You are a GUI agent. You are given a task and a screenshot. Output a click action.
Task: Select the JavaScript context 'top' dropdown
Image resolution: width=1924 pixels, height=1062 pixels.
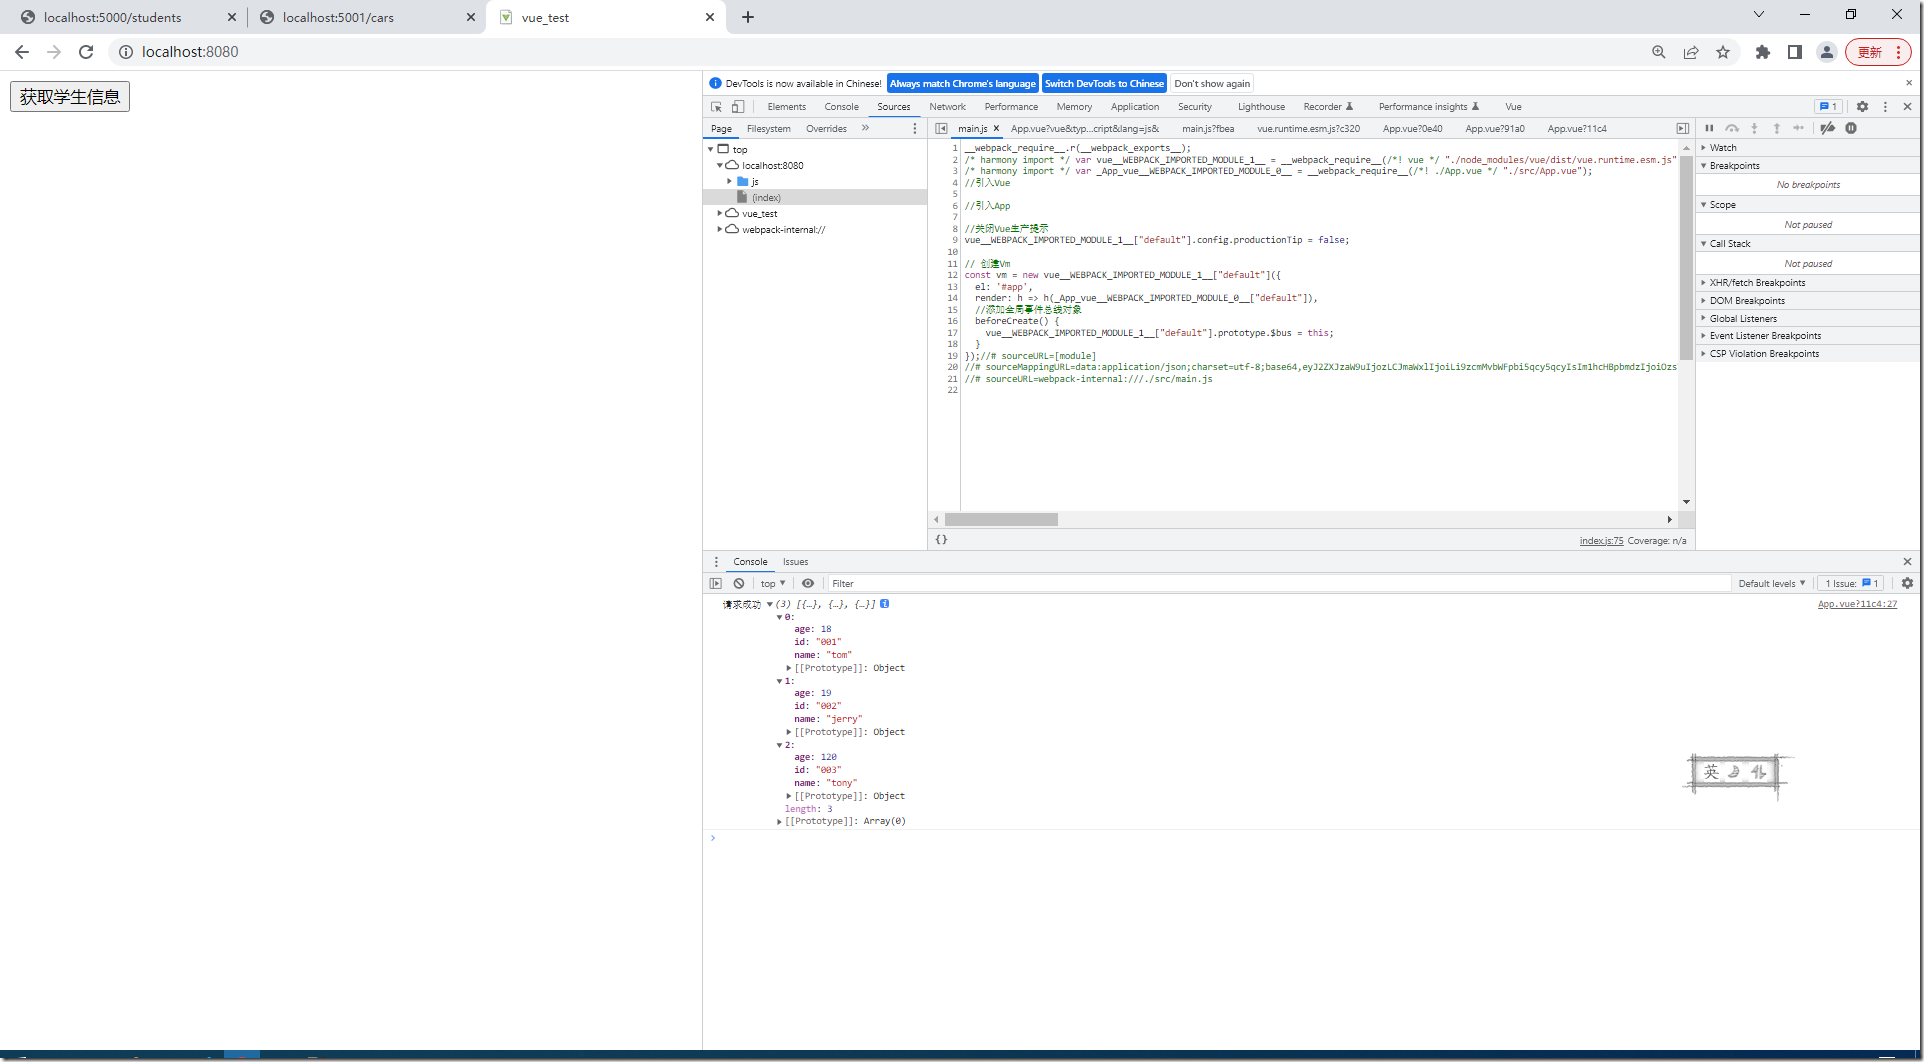772,583
